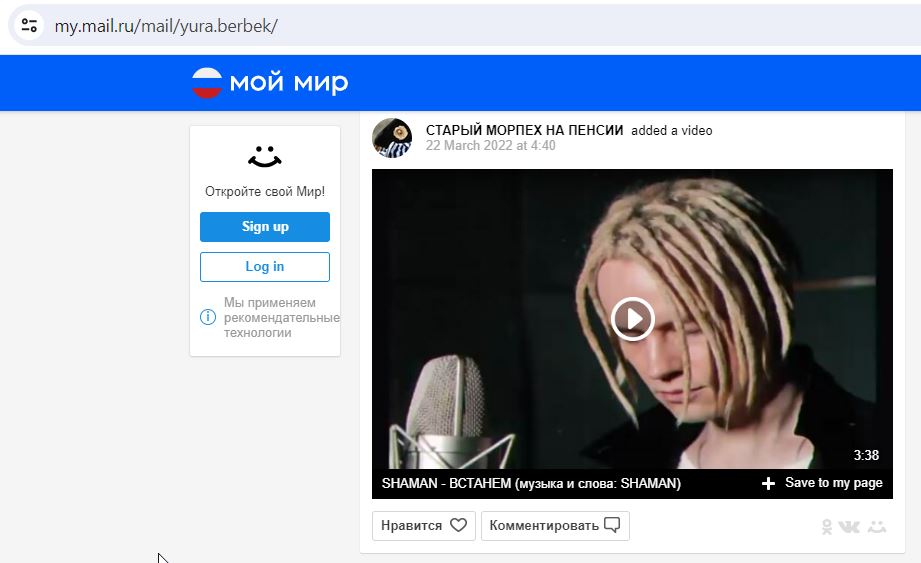
Task: Like the post with the Нравится button
Action: [x=423, y=525]
